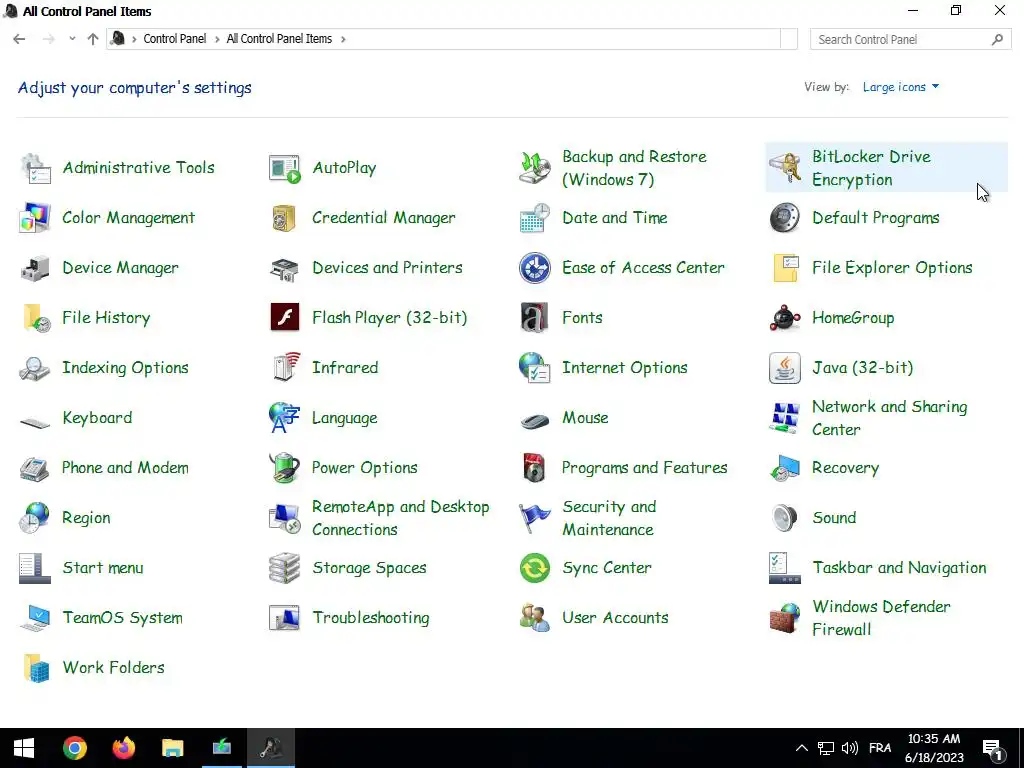Open the Sync Center icon
The image size is (1024, 768).
point(535,568)
